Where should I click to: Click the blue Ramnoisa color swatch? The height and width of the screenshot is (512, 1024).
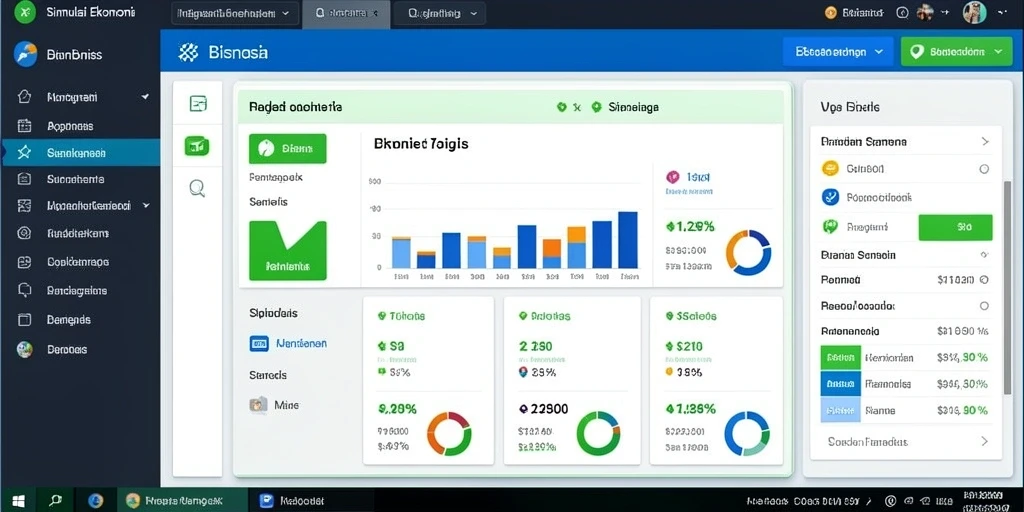840,384
